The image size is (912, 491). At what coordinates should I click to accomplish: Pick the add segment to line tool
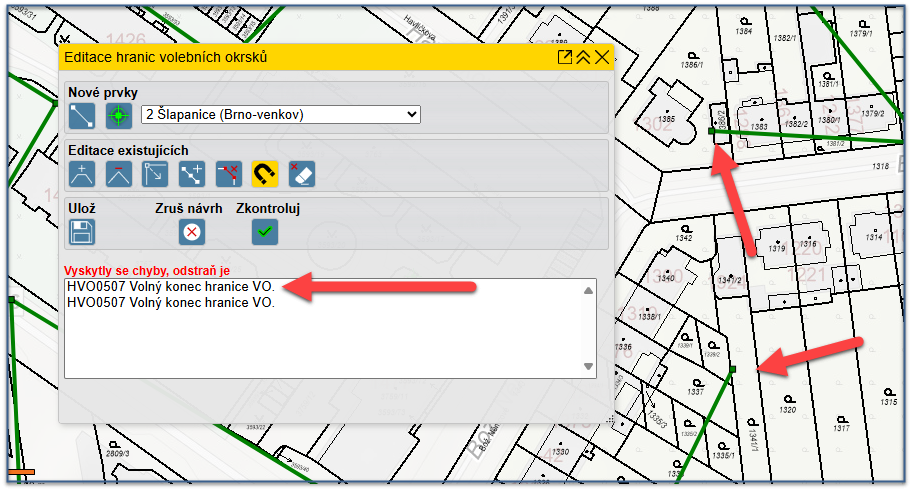pos(192,174)
